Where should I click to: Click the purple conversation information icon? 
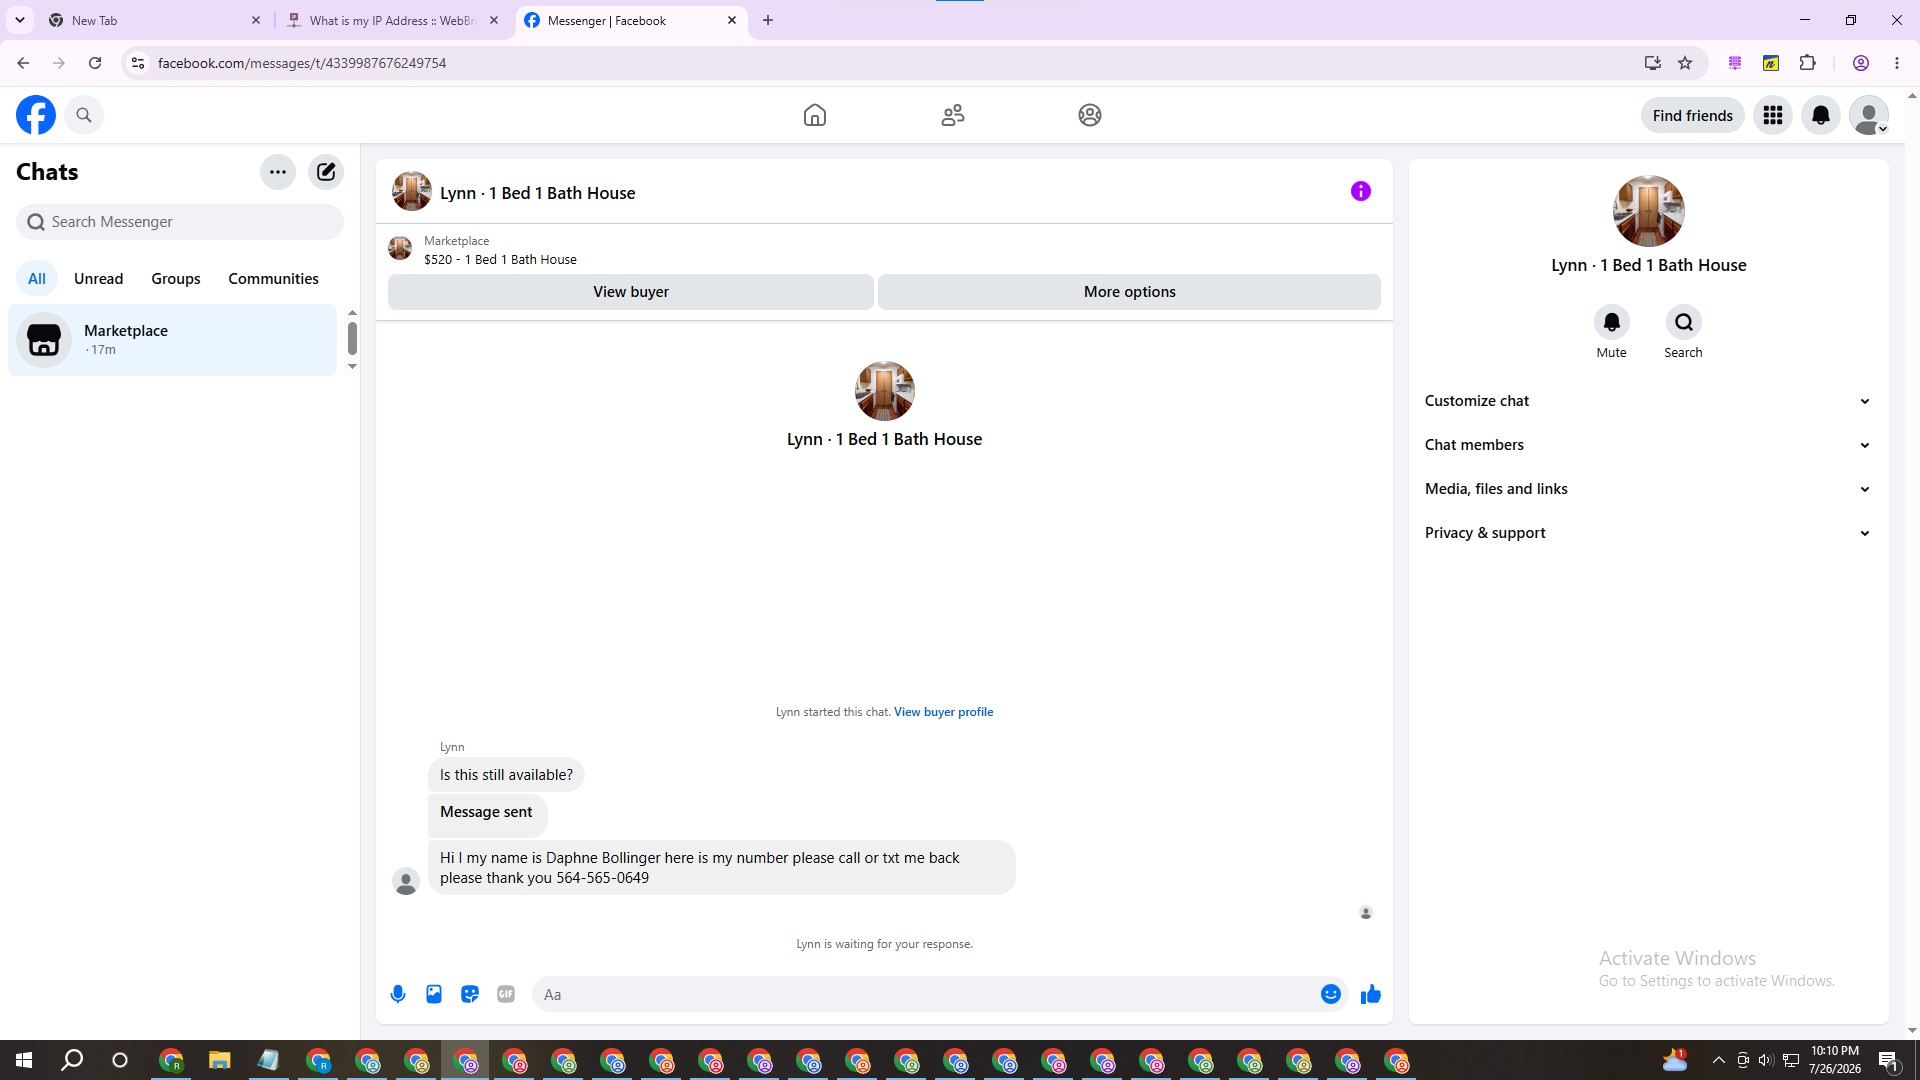(x=1361, y=191)
